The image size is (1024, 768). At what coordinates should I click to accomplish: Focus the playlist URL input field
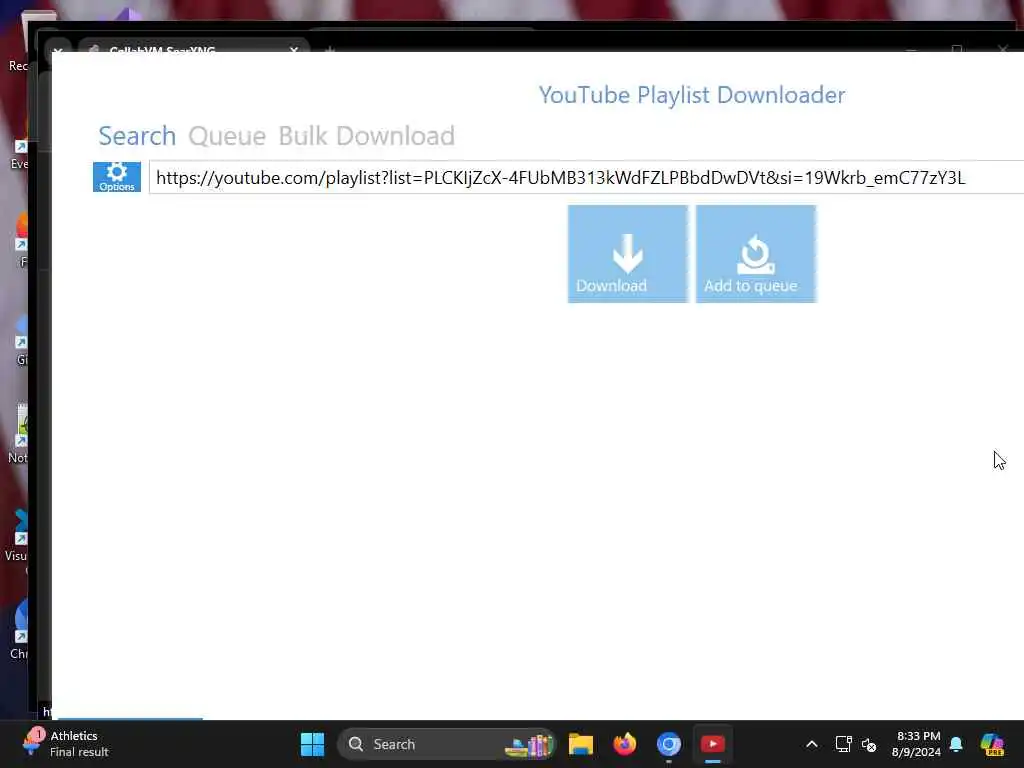586,178
